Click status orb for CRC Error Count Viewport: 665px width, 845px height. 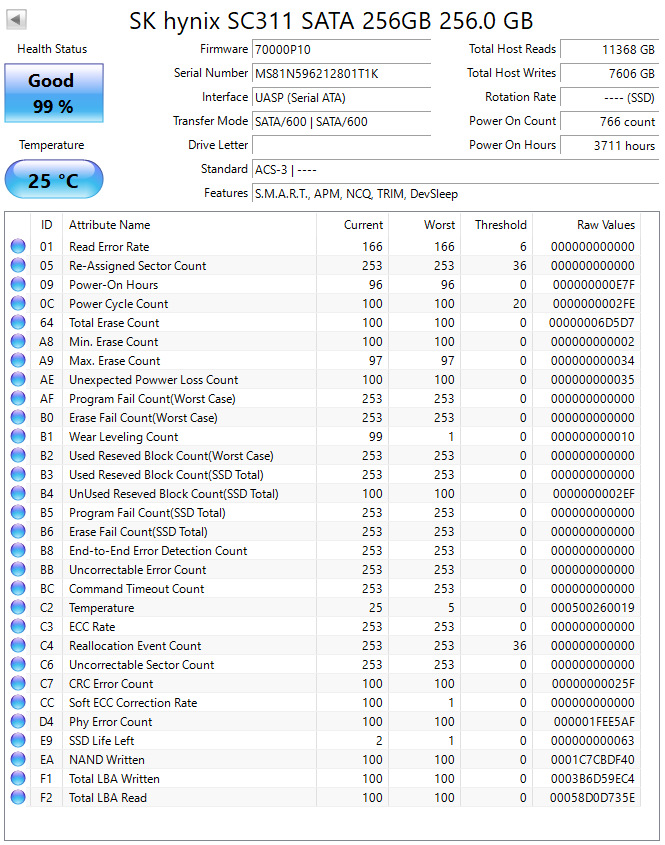coord(18,683)
